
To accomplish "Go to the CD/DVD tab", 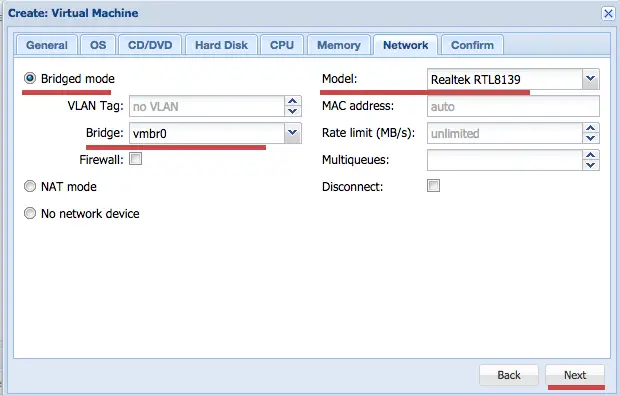I will pos(150,45).
